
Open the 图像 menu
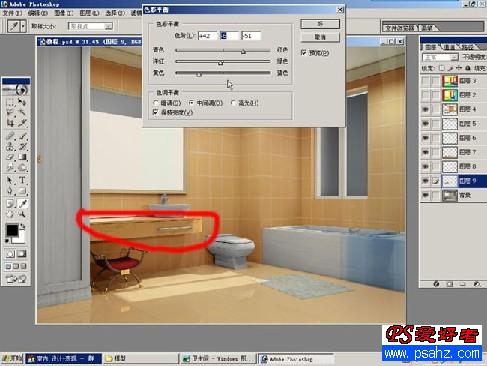point(63,13)
